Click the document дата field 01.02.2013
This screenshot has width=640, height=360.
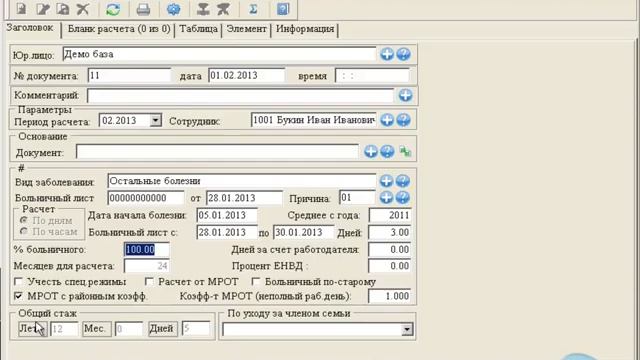[247, 76]
